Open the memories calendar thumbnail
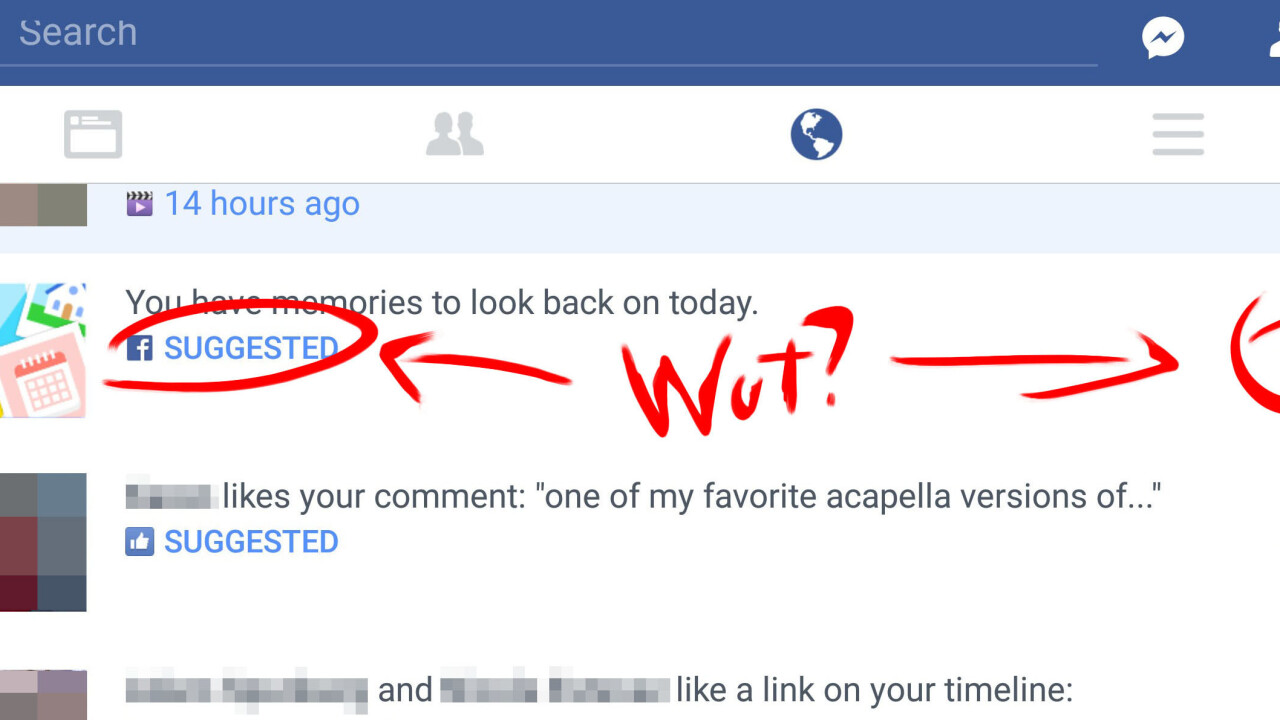 pos(43,350)
